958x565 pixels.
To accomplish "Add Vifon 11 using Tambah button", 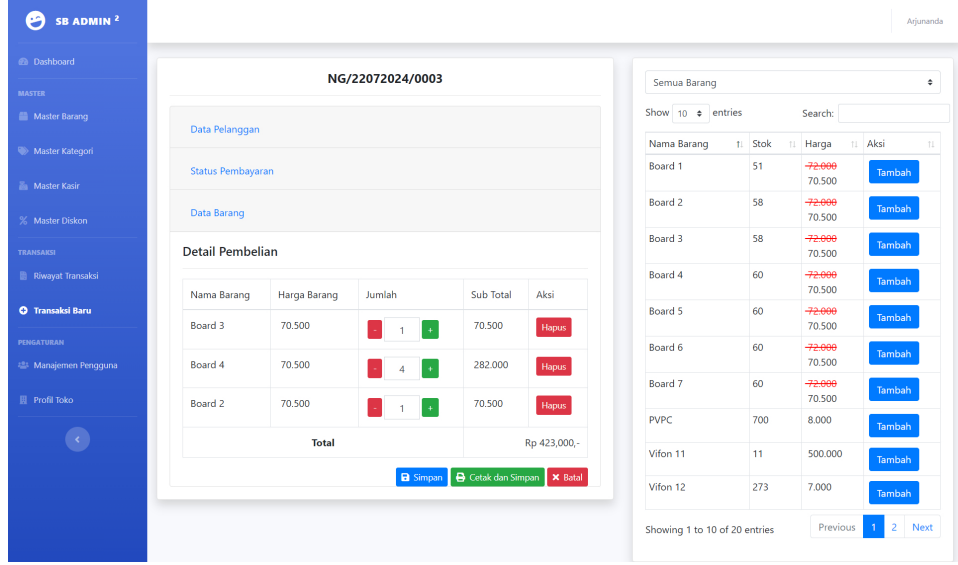I will coord(893,458).
